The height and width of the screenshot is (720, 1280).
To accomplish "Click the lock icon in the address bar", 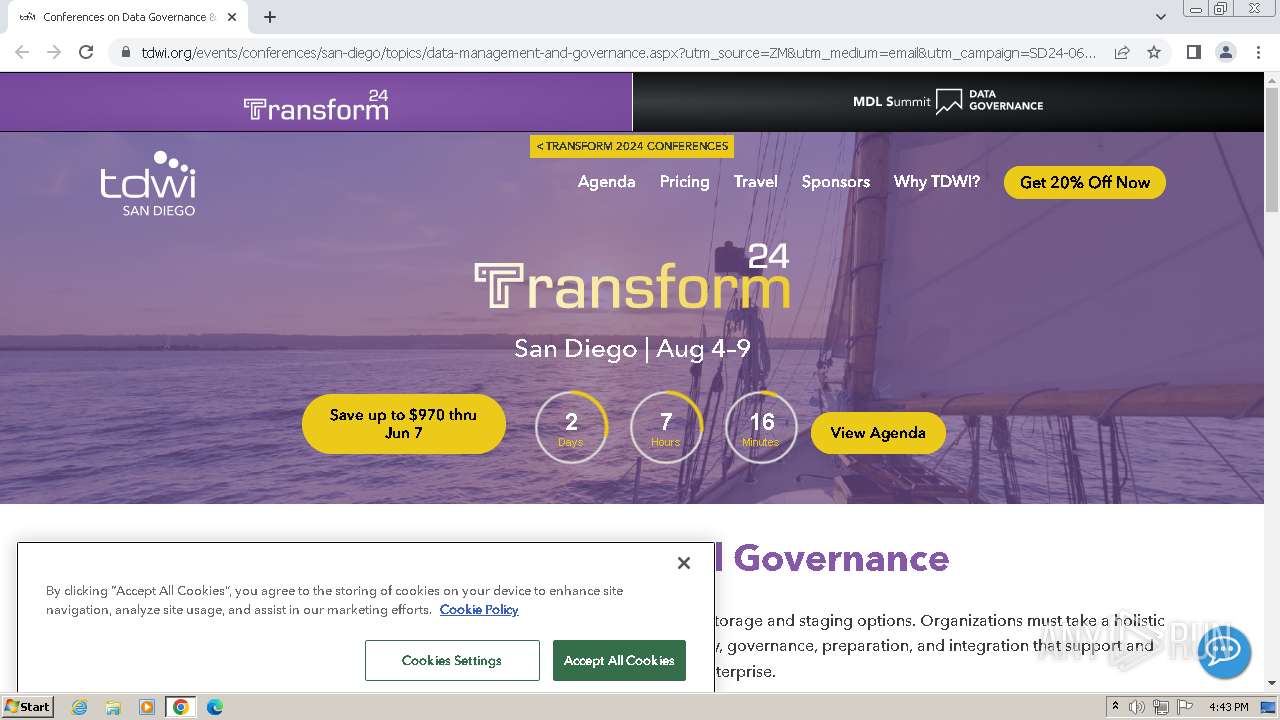I will pos(125,52).
